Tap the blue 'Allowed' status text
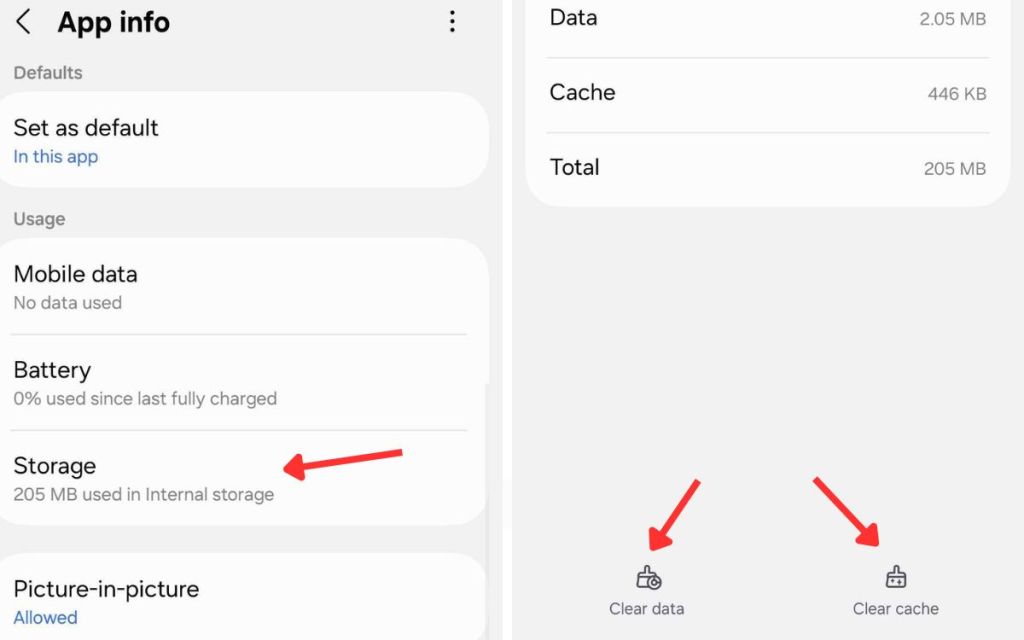The image size is (1024, 640). point(45,618)
